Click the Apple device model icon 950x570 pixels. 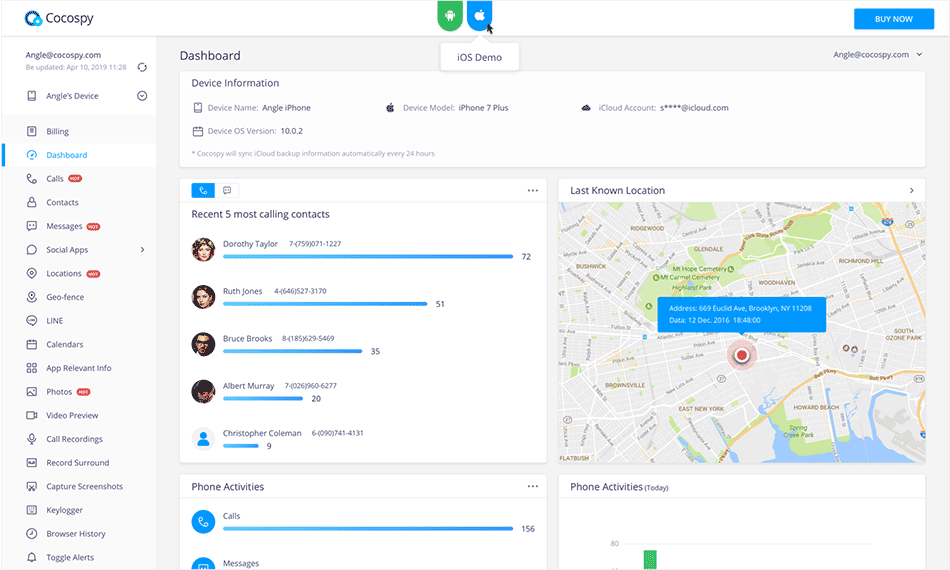click(x=390, y=108)
